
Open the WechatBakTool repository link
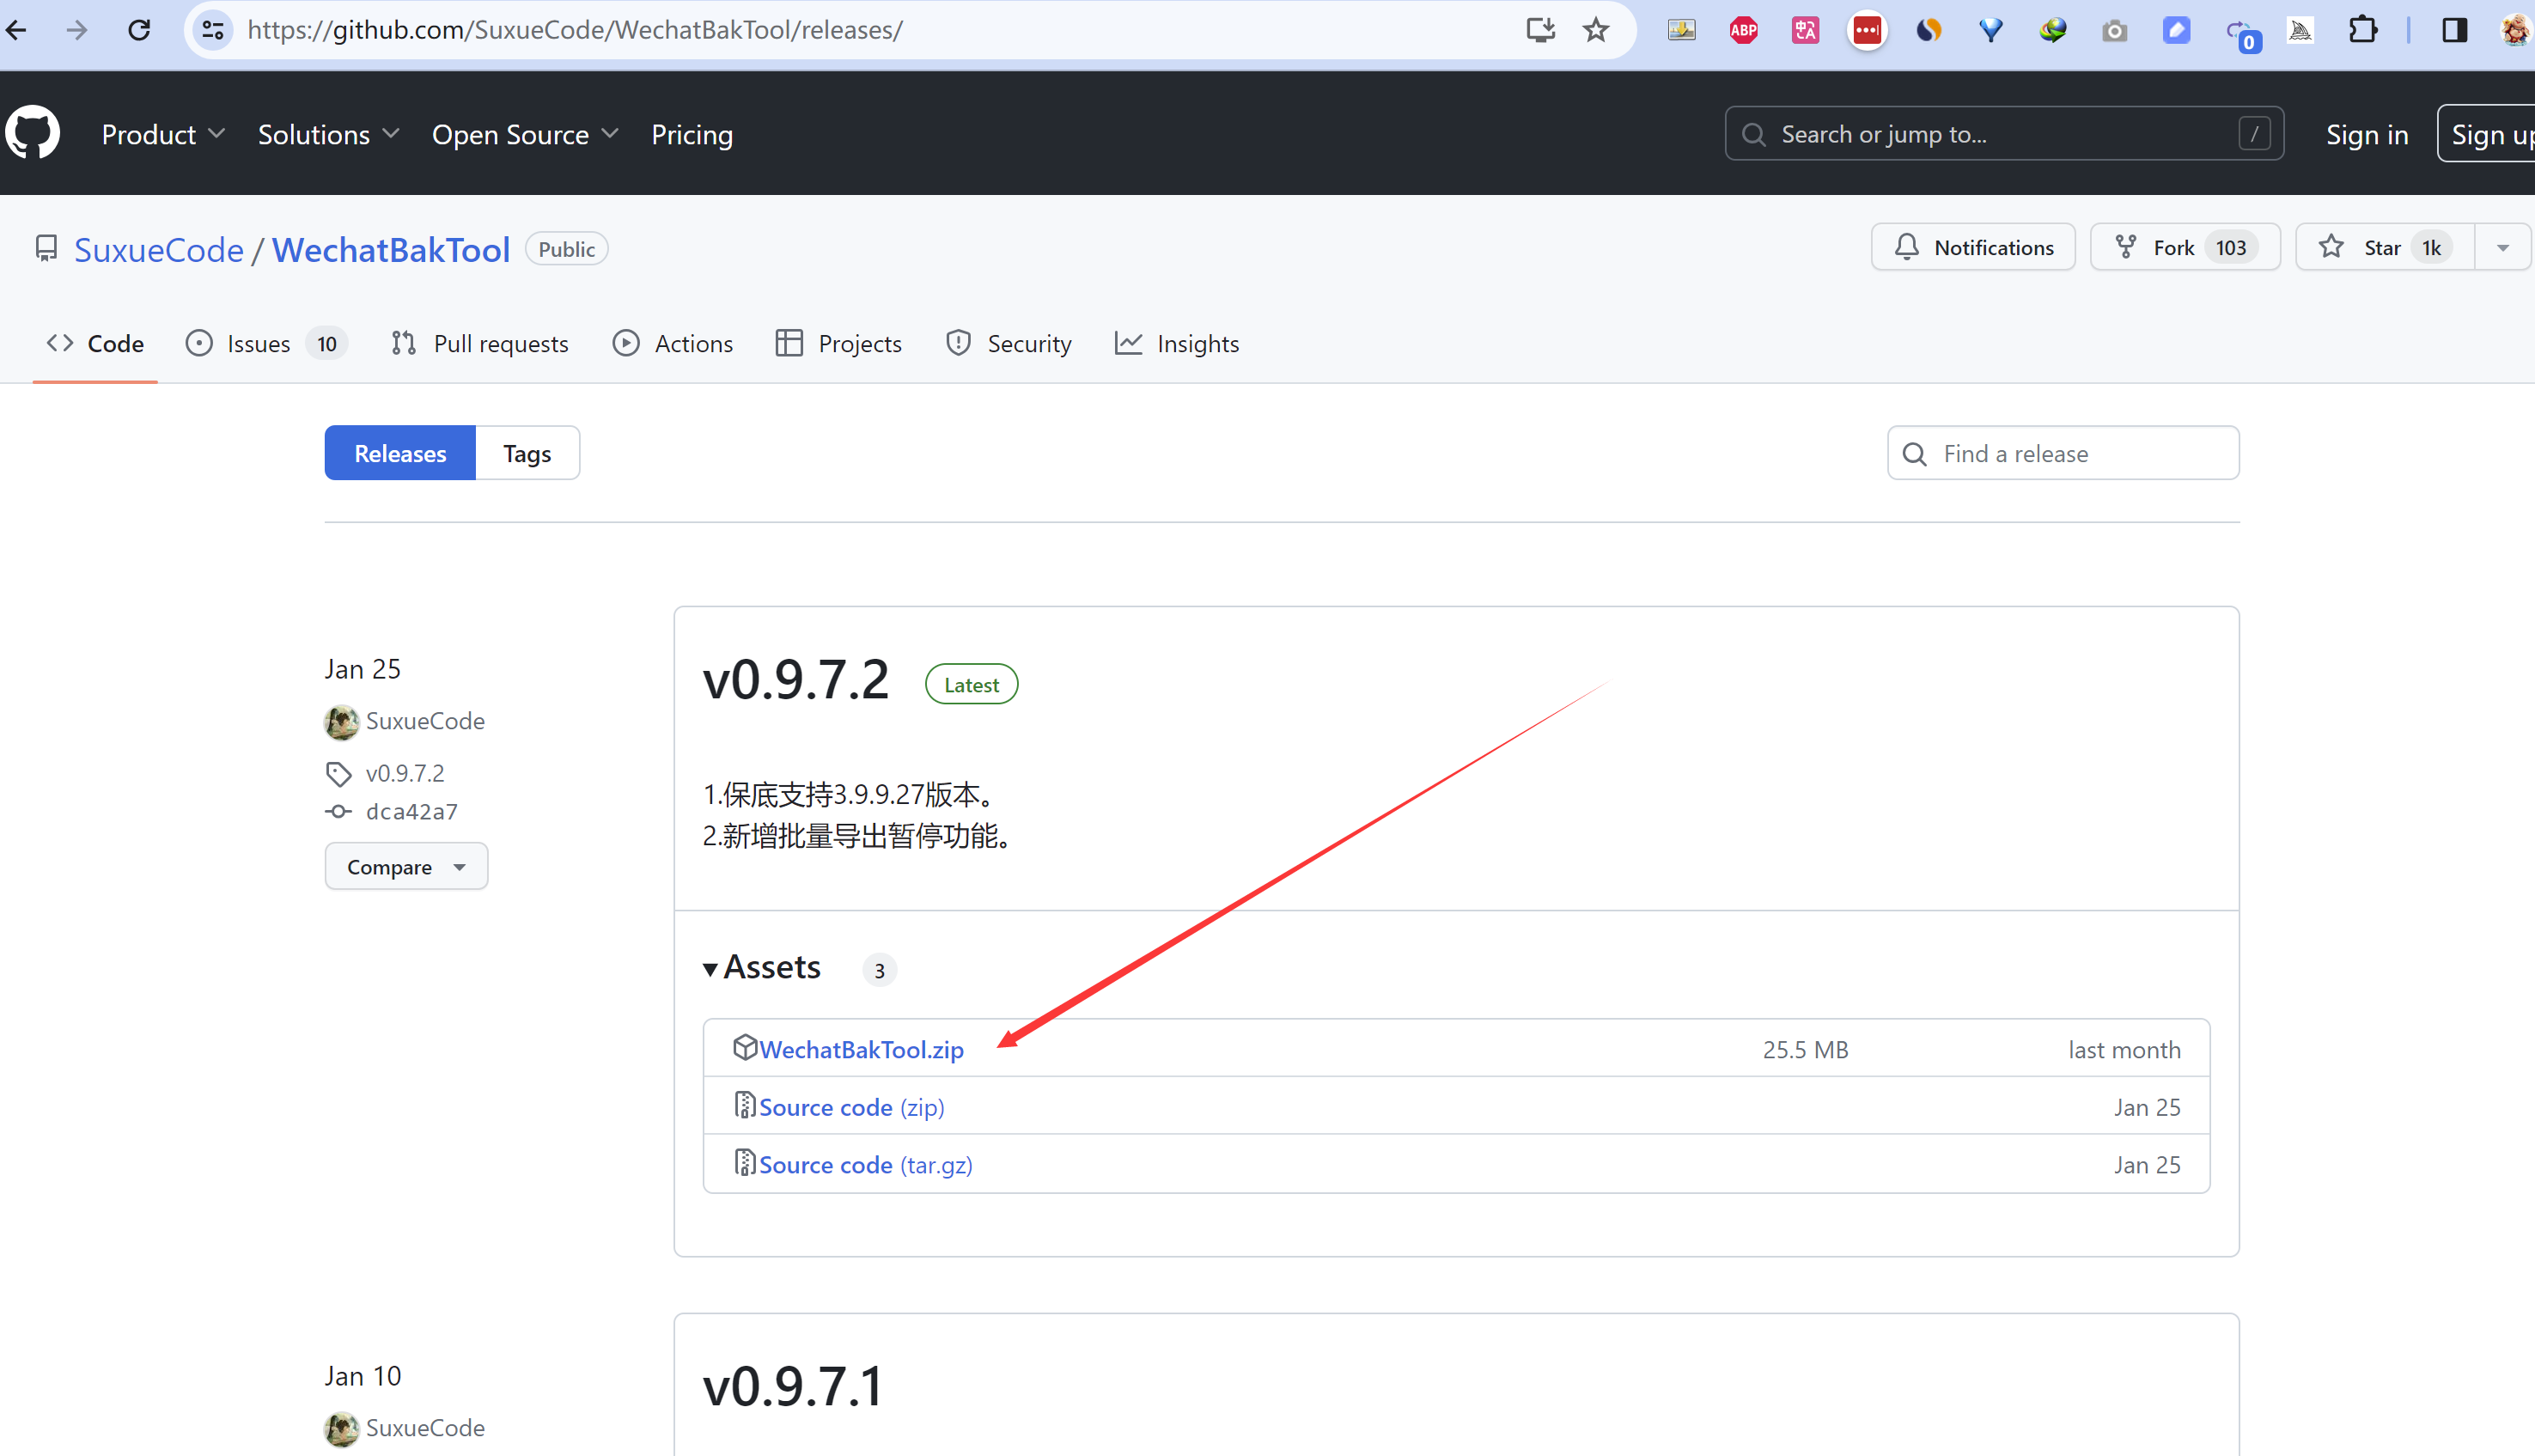391,249
